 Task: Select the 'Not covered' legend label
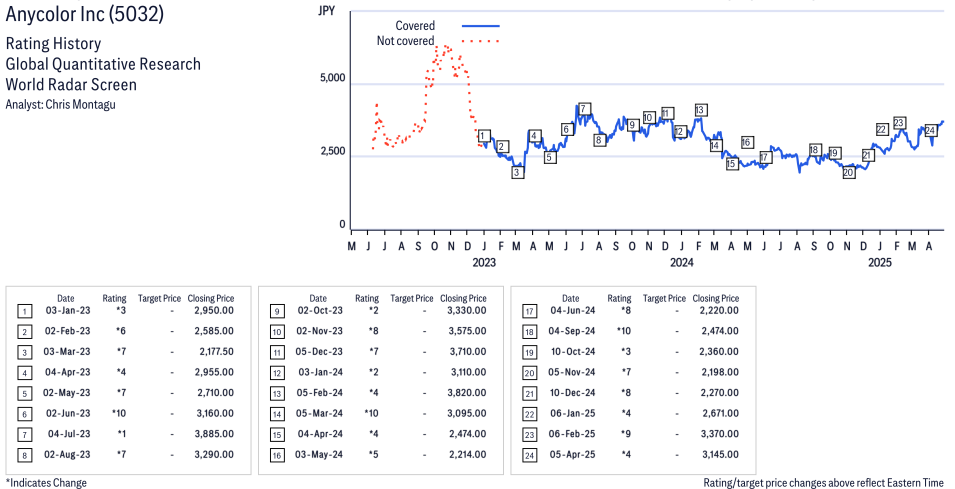[x=406, y=41]
